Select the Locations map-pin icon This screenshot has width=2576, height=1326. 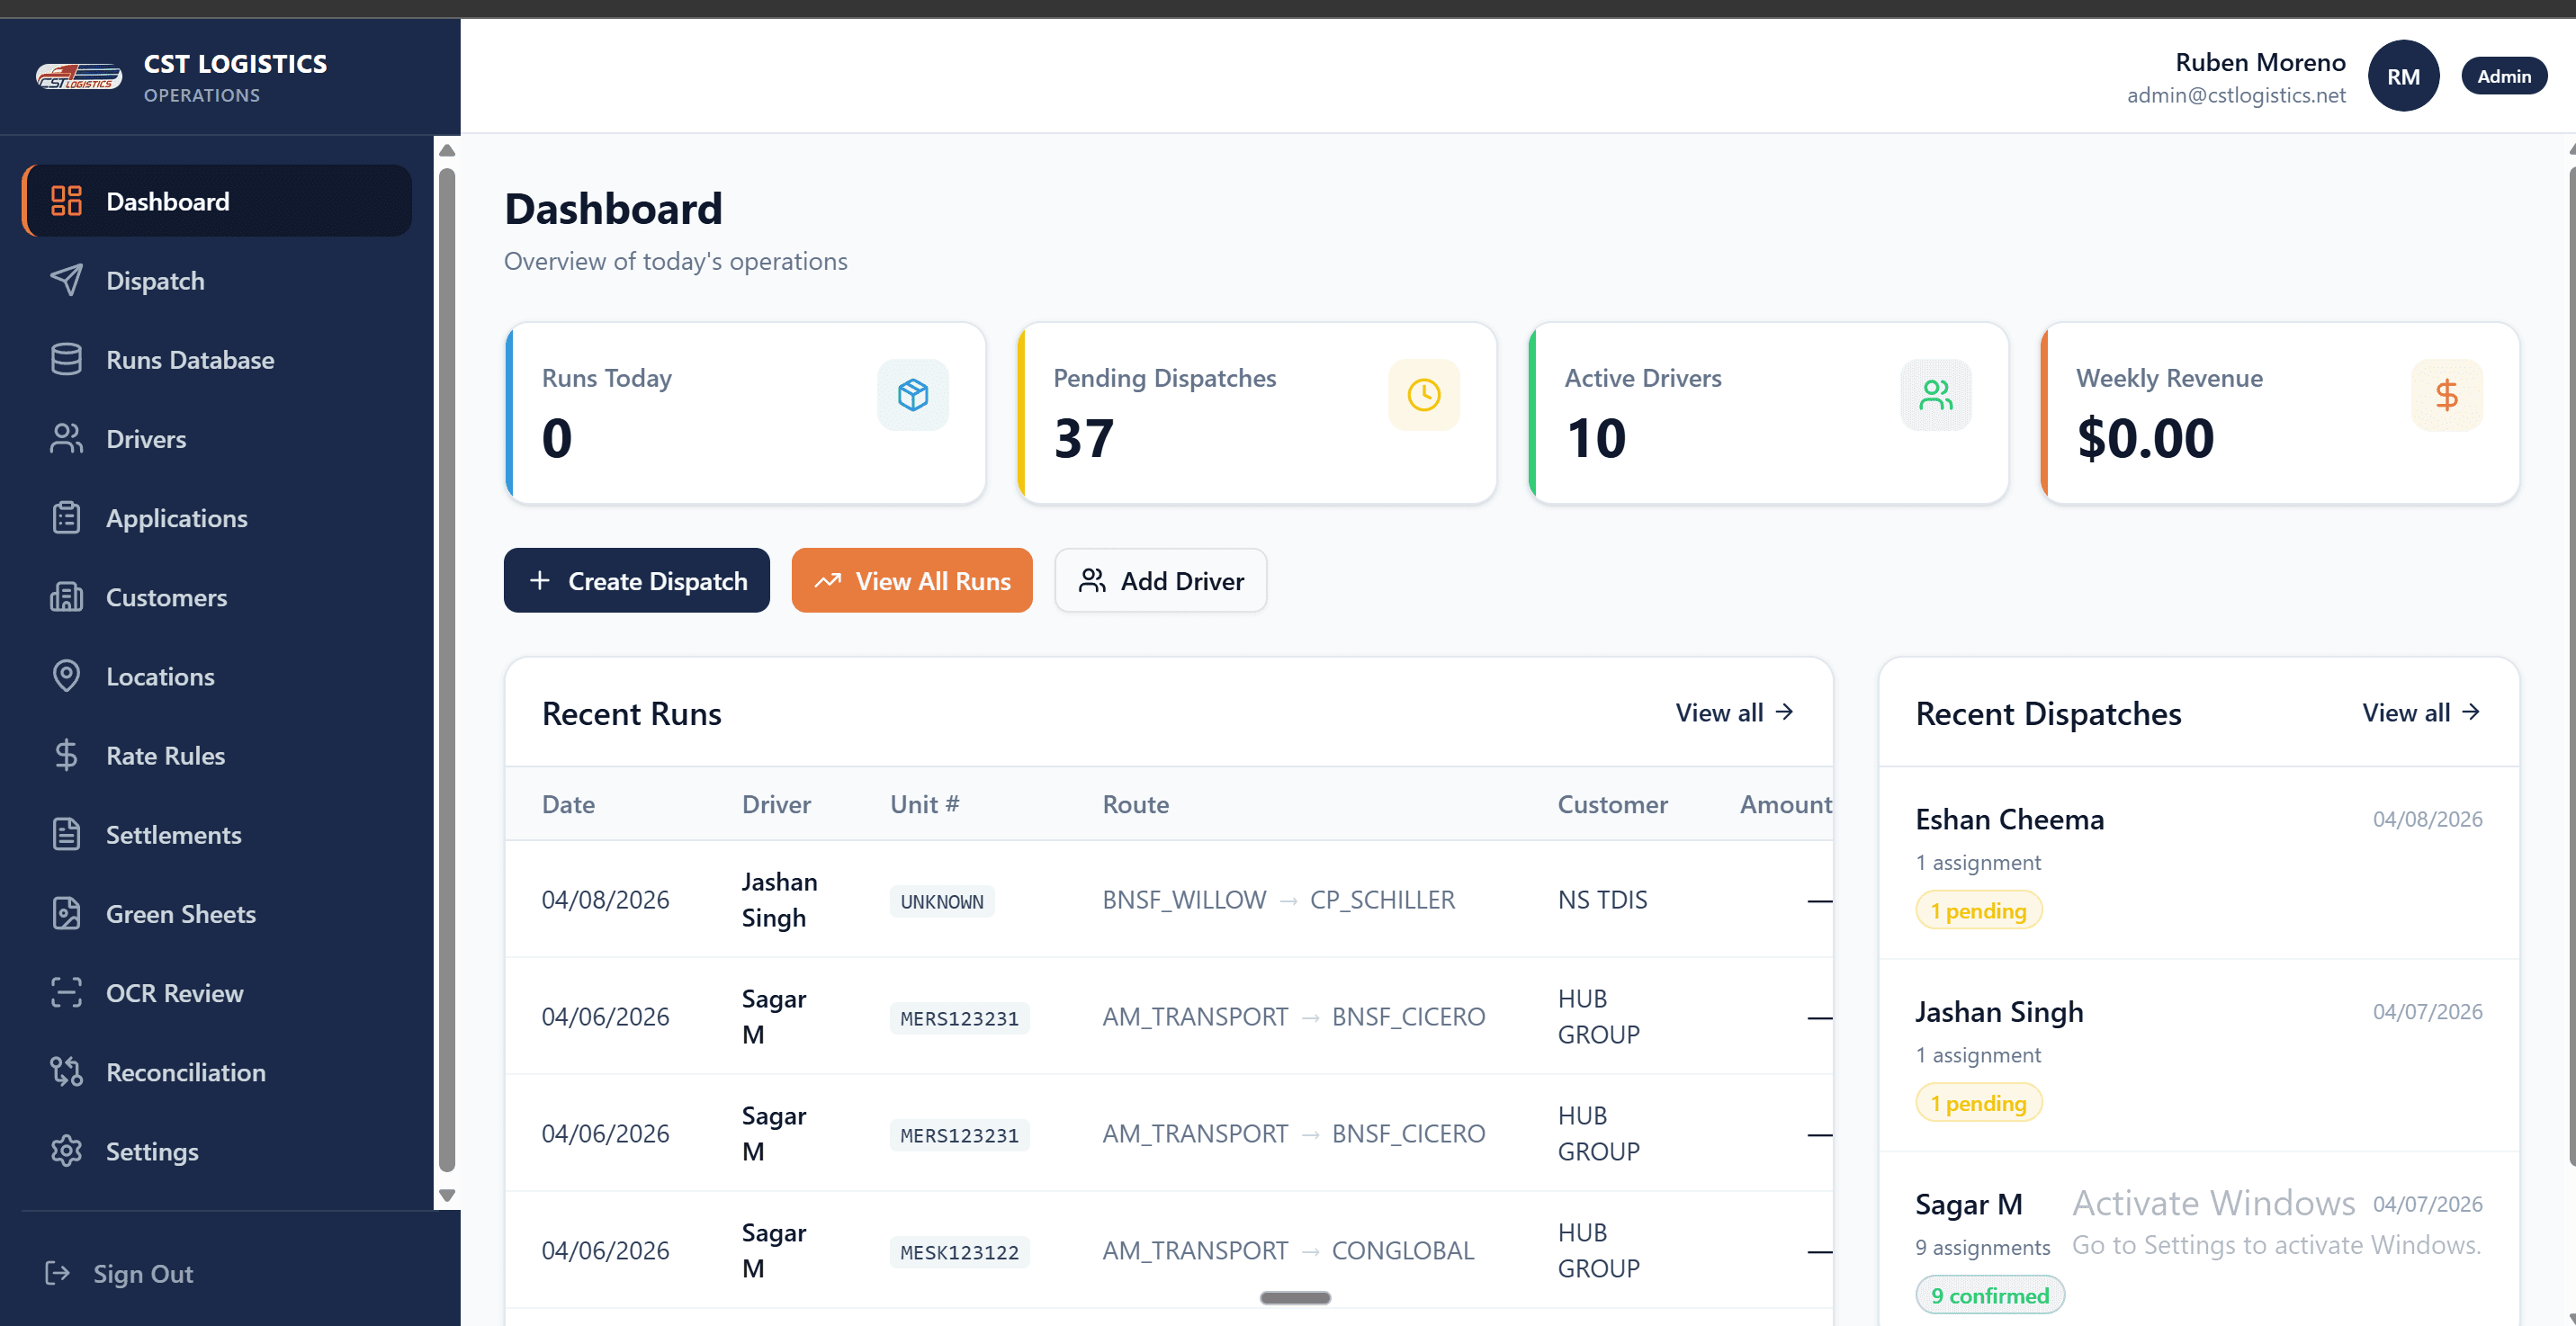(x=66, y=676)
